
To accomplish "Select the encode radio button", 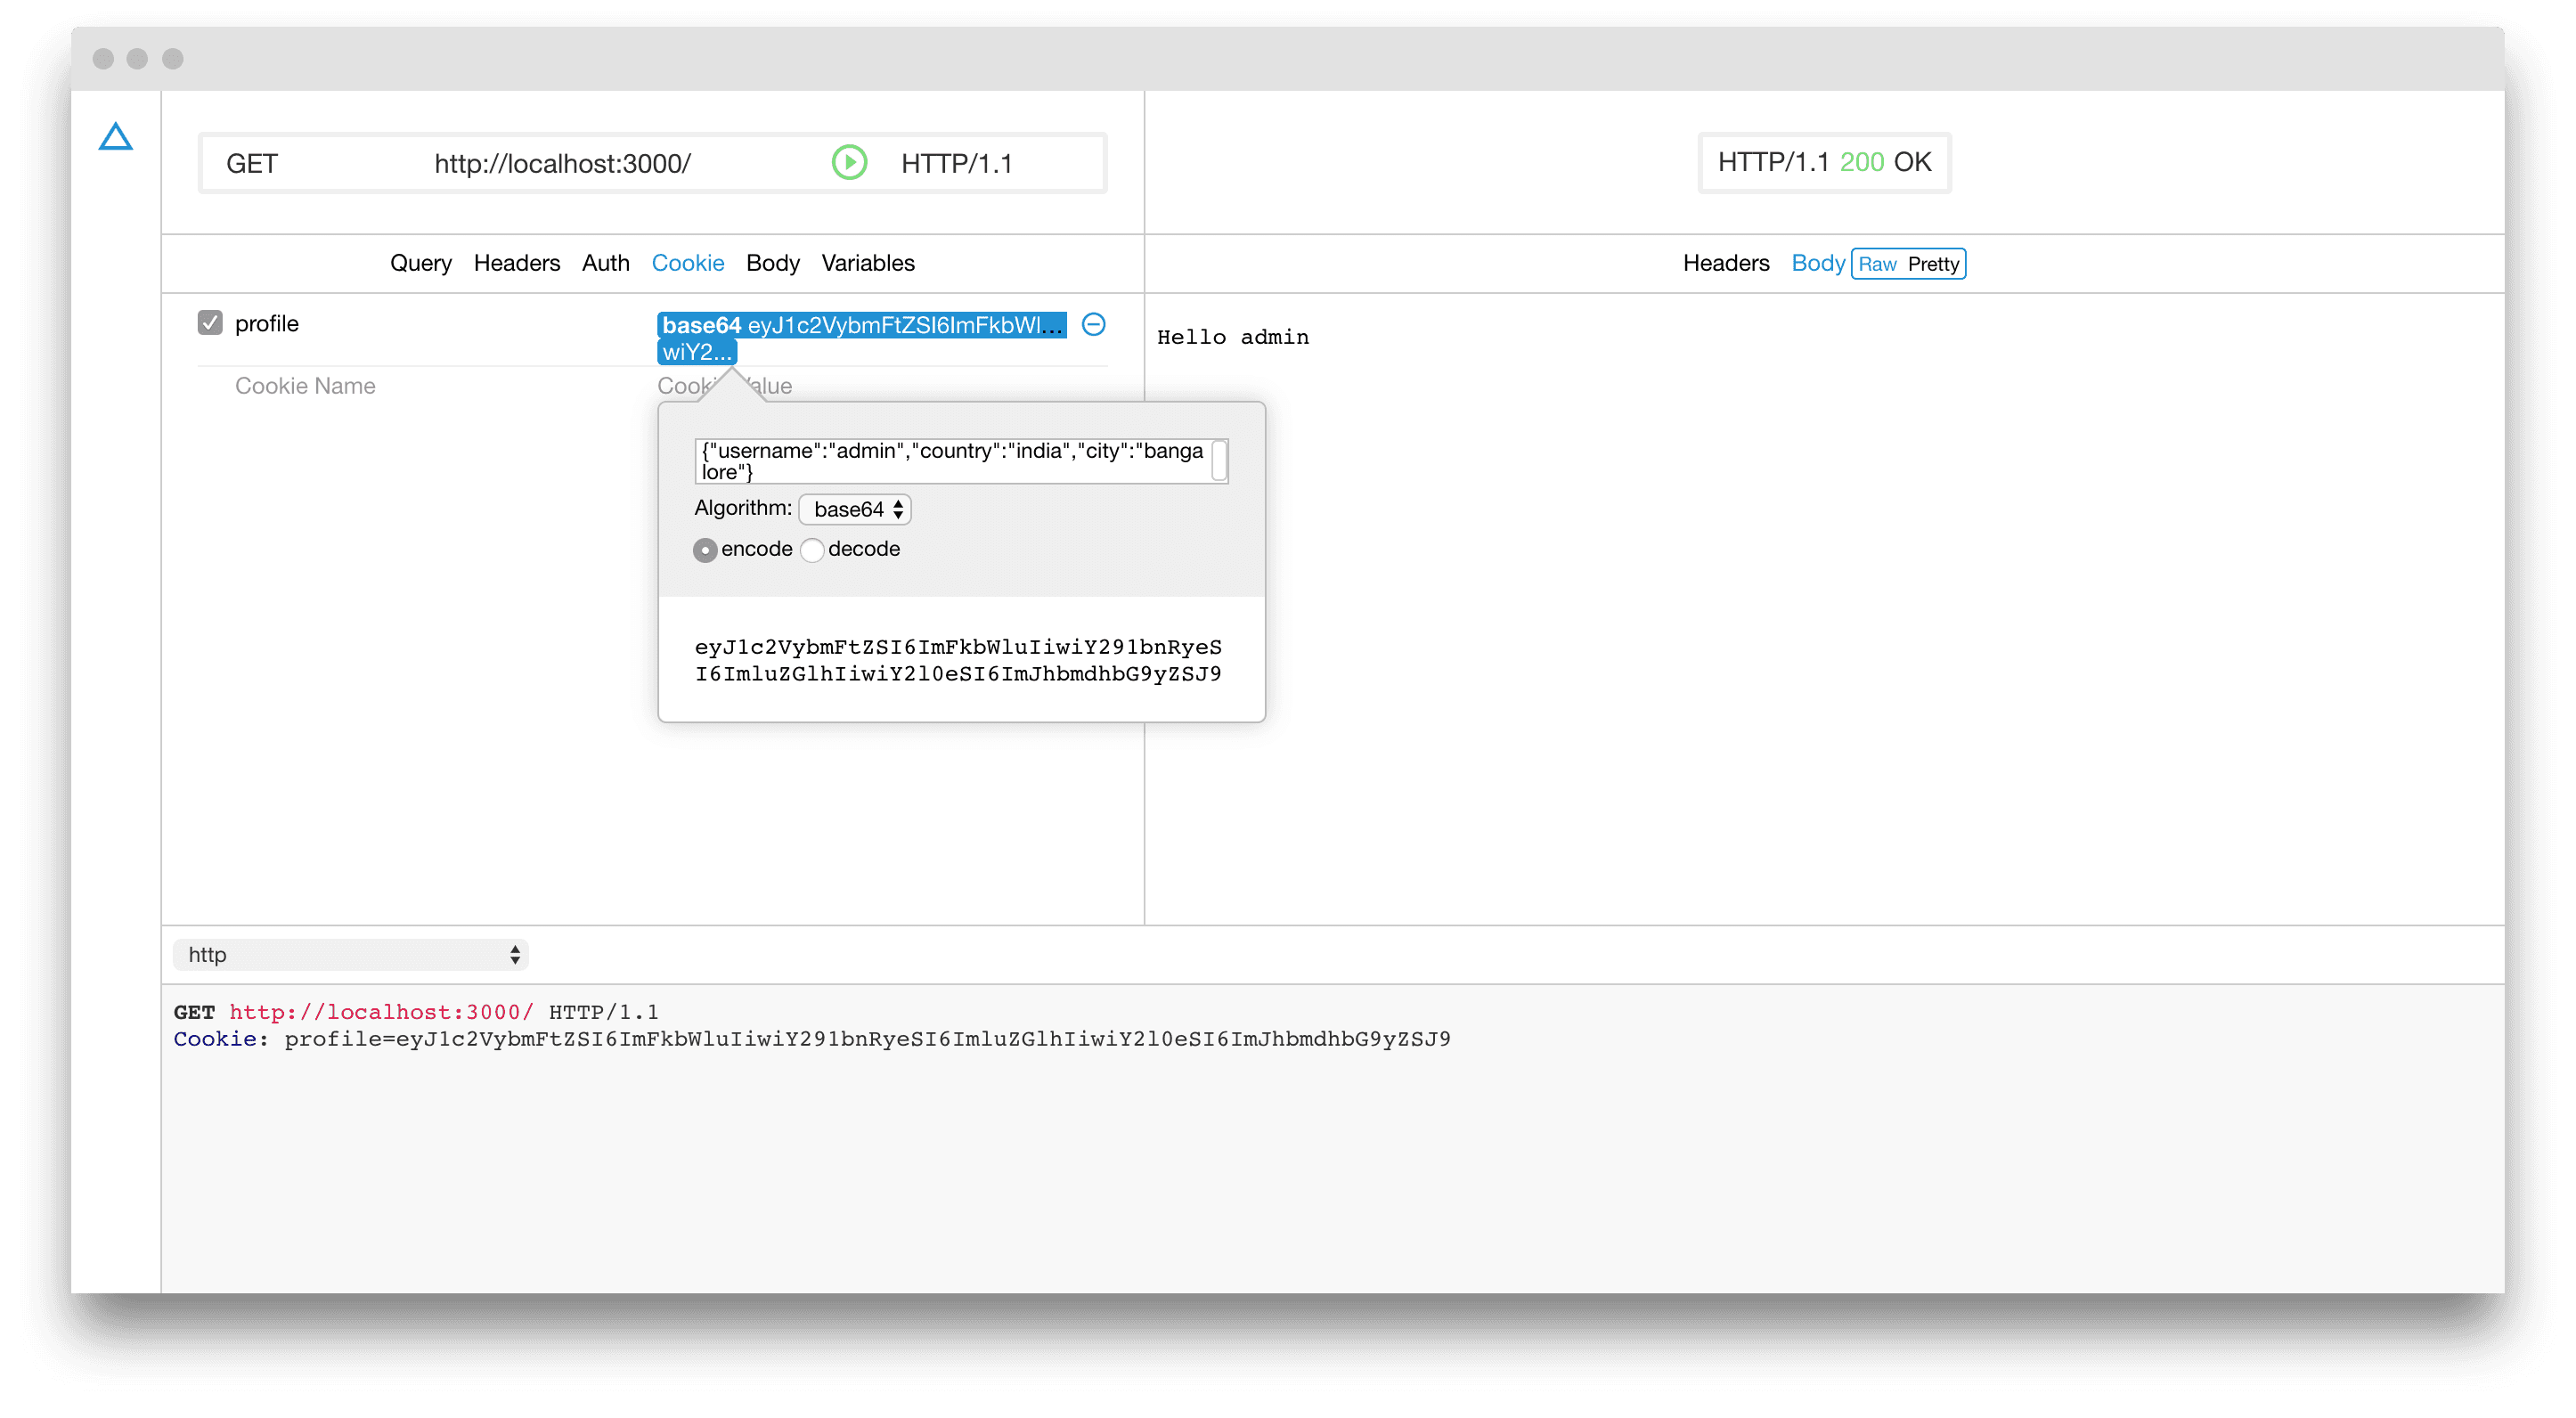I will click(x=705, y=550).
